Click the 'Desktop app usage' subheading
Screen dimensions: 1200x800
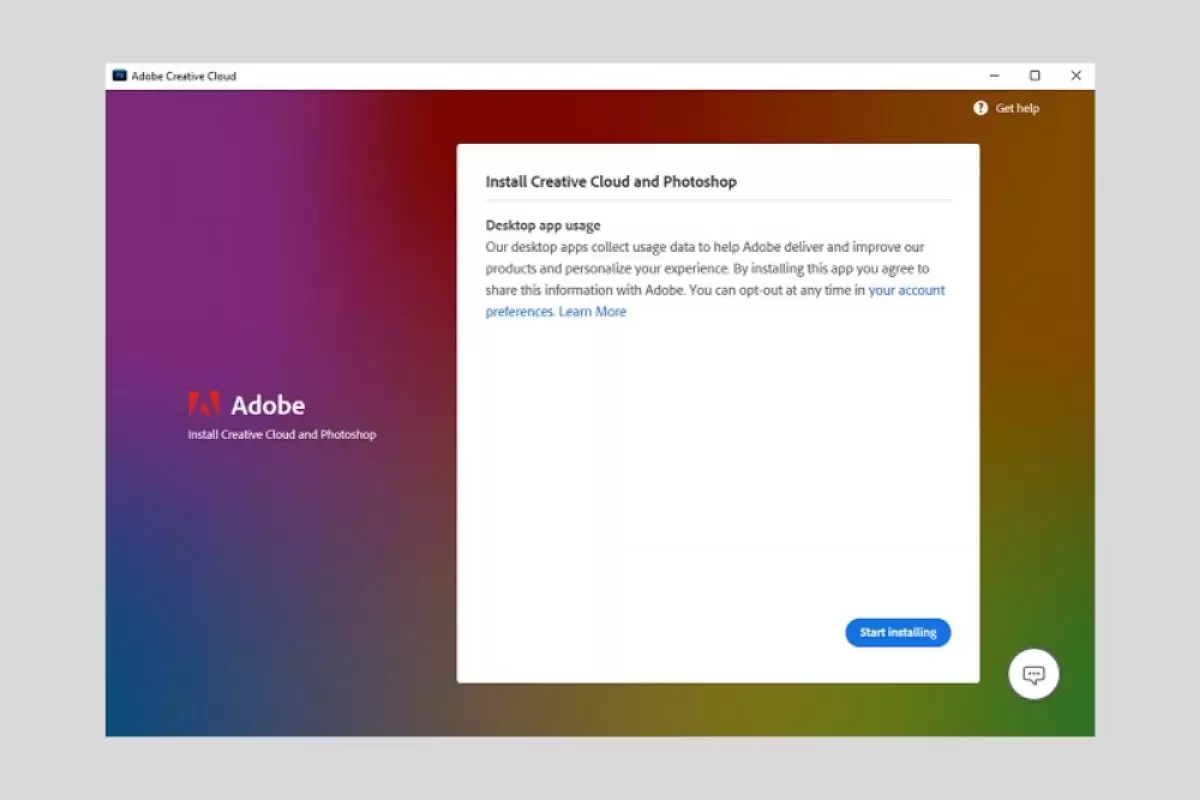click(543, 225)
